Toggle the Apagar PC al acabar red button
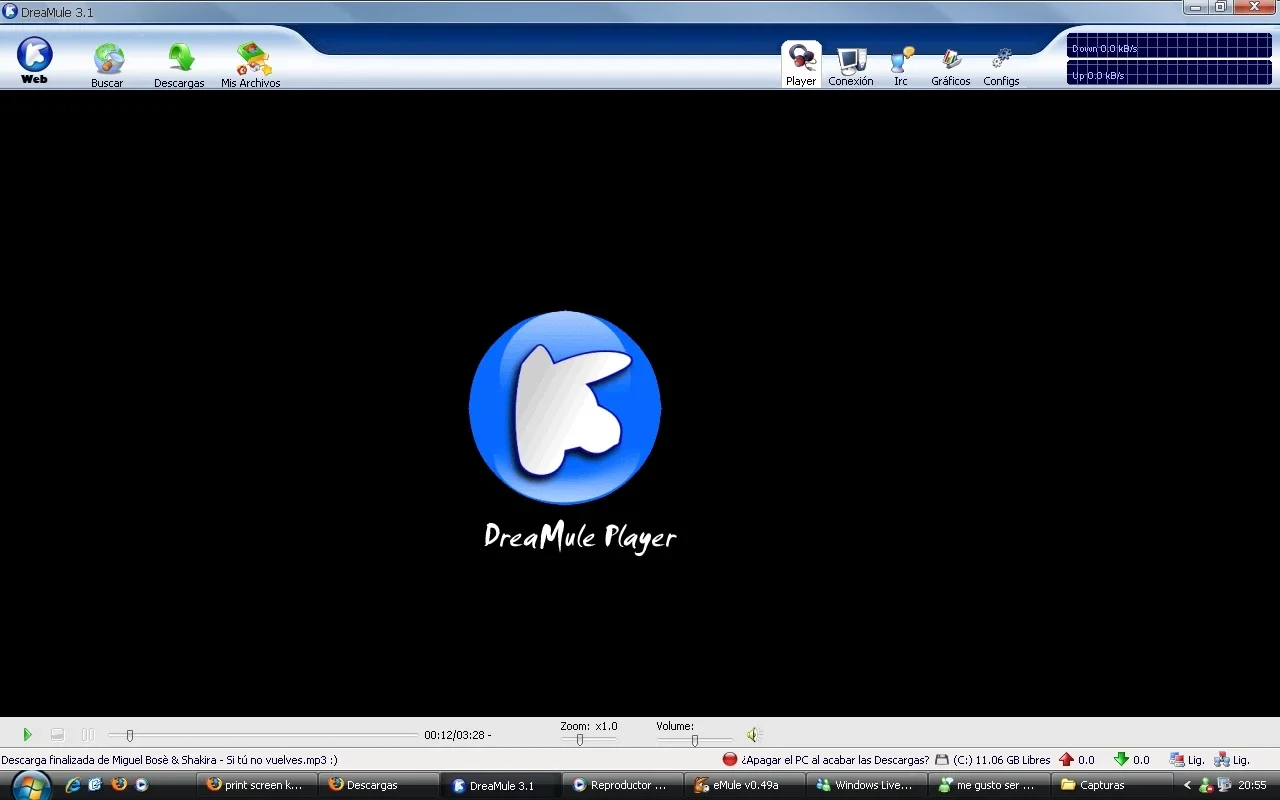Viewport: 1280px width, 800px height. click(x=730, y=760)
